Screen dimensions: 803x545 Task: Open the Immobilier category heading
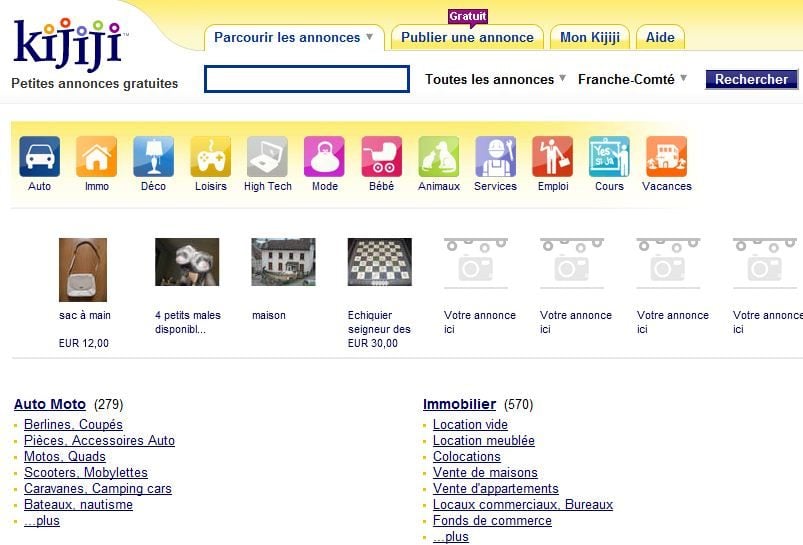(459, 404)
